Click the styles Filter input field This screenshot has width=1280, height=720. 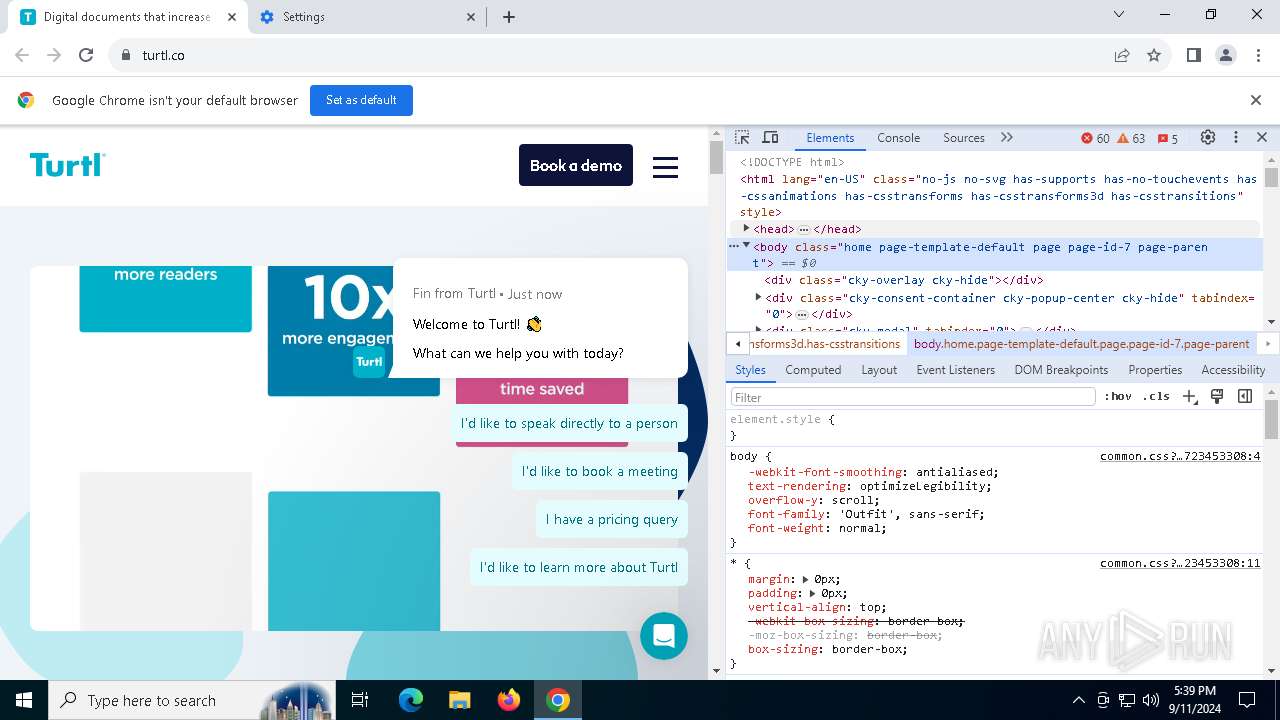(x=913, y=397)
